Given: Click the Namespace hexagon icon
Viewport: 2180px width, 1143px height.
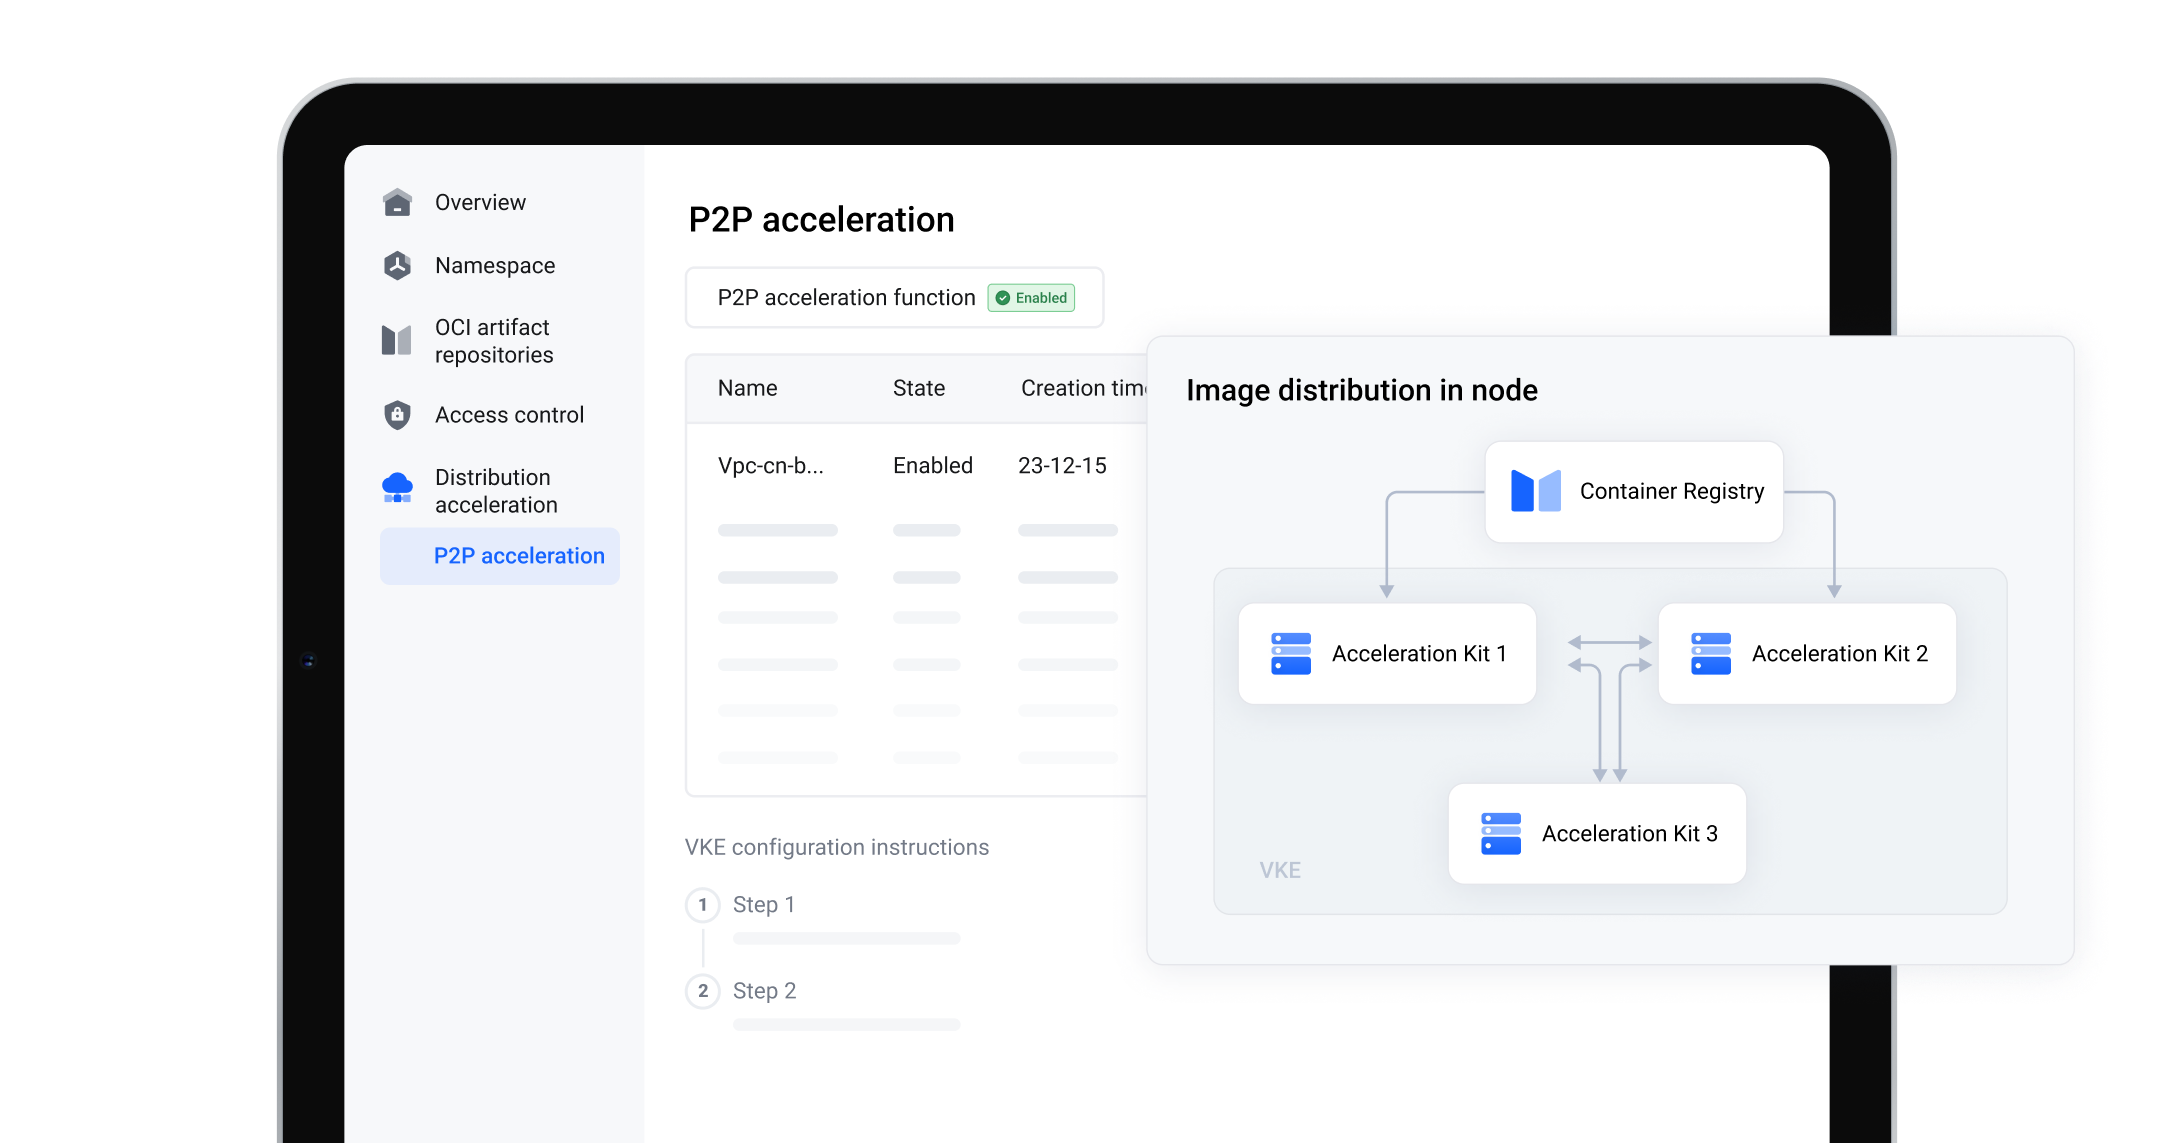Looking at the screenshot, I should pyautogui.click(x=397, y=265).
